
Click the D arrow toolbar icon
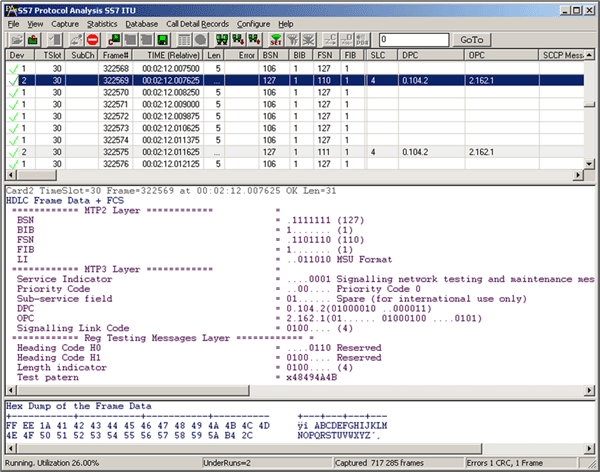[x=346, y=39]
